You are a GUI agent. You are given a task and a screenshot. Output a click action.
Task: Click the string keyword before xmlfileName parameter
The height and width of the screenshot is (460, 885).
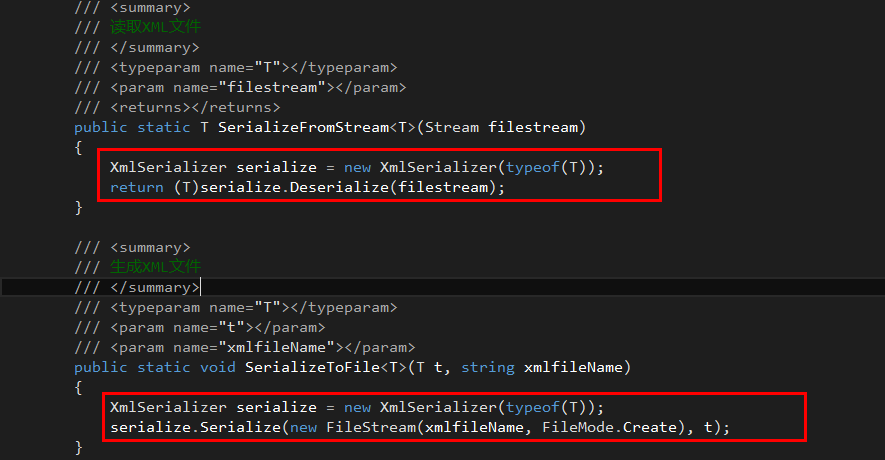pyautogui.click(x=488, y=367)
